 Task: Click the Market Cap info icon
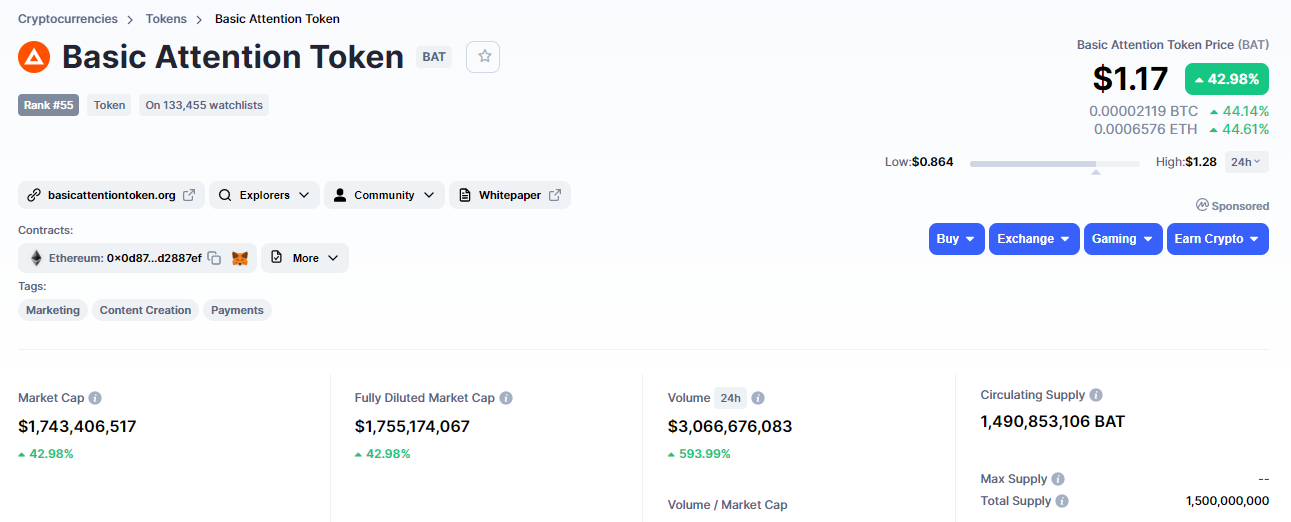95,398
